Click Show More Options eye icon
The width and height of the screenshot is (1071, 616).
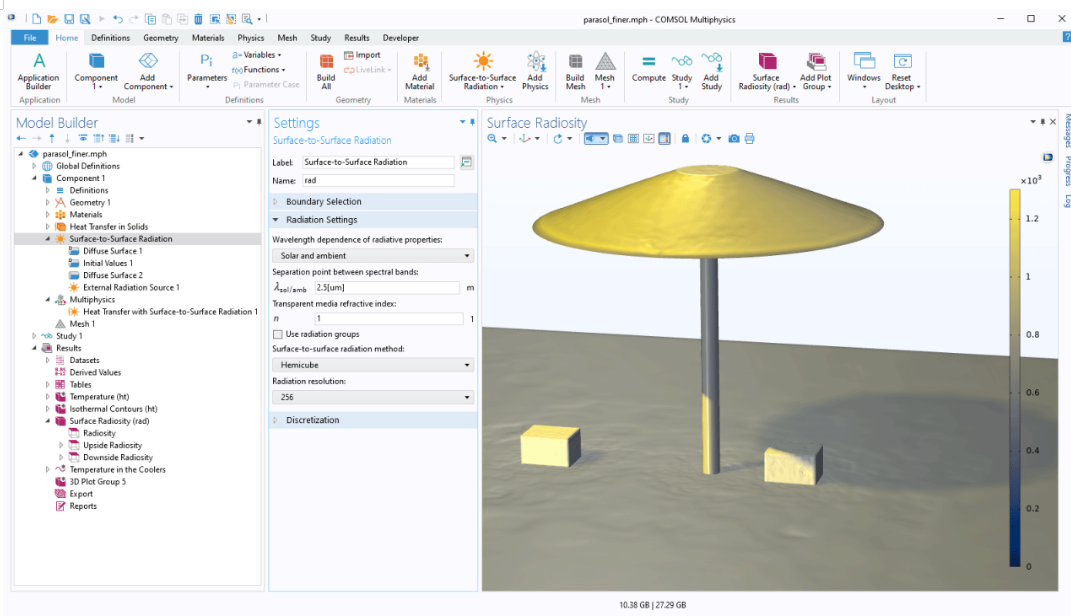tap(83, 139)
